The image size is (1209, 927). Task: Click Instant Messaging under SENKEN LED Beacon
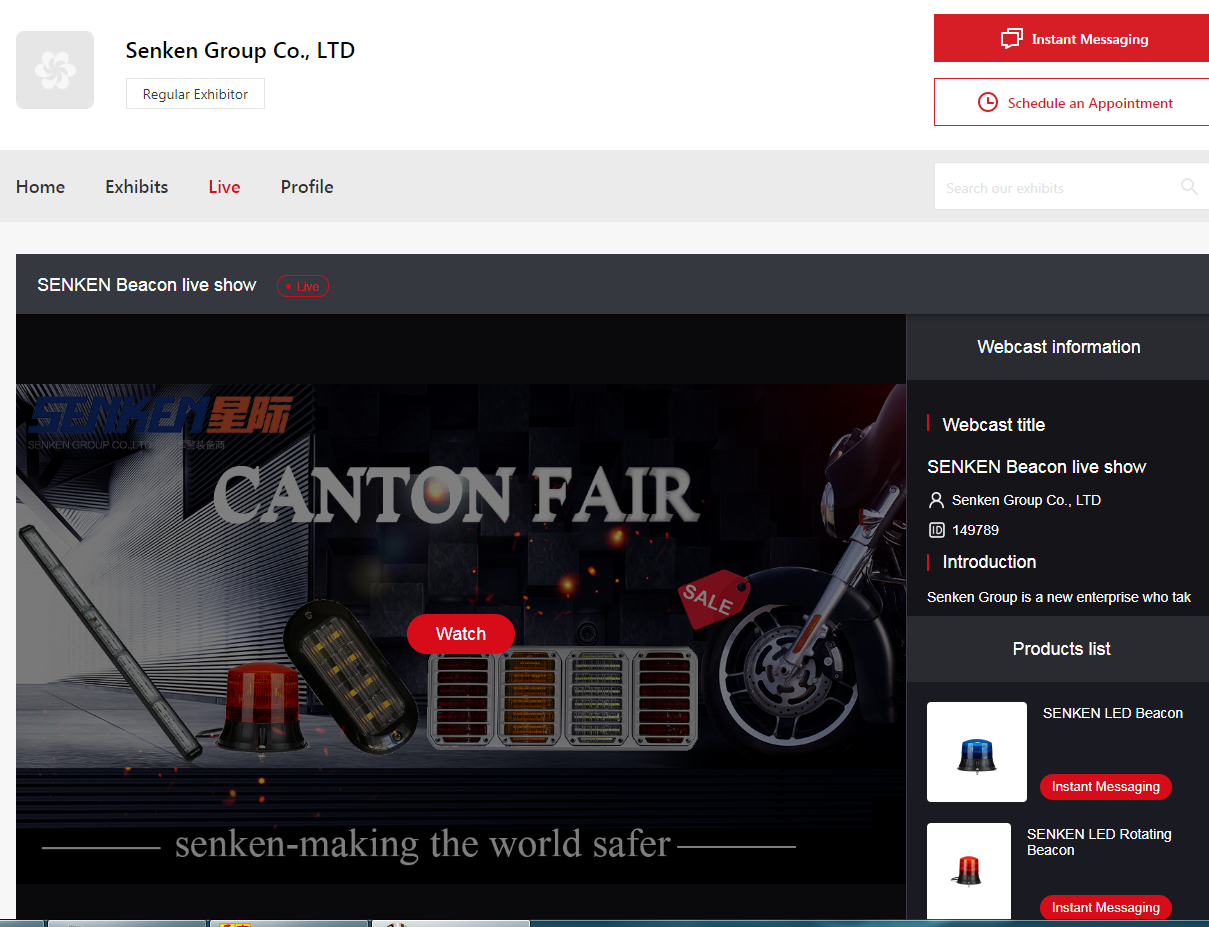[1105, 787]
